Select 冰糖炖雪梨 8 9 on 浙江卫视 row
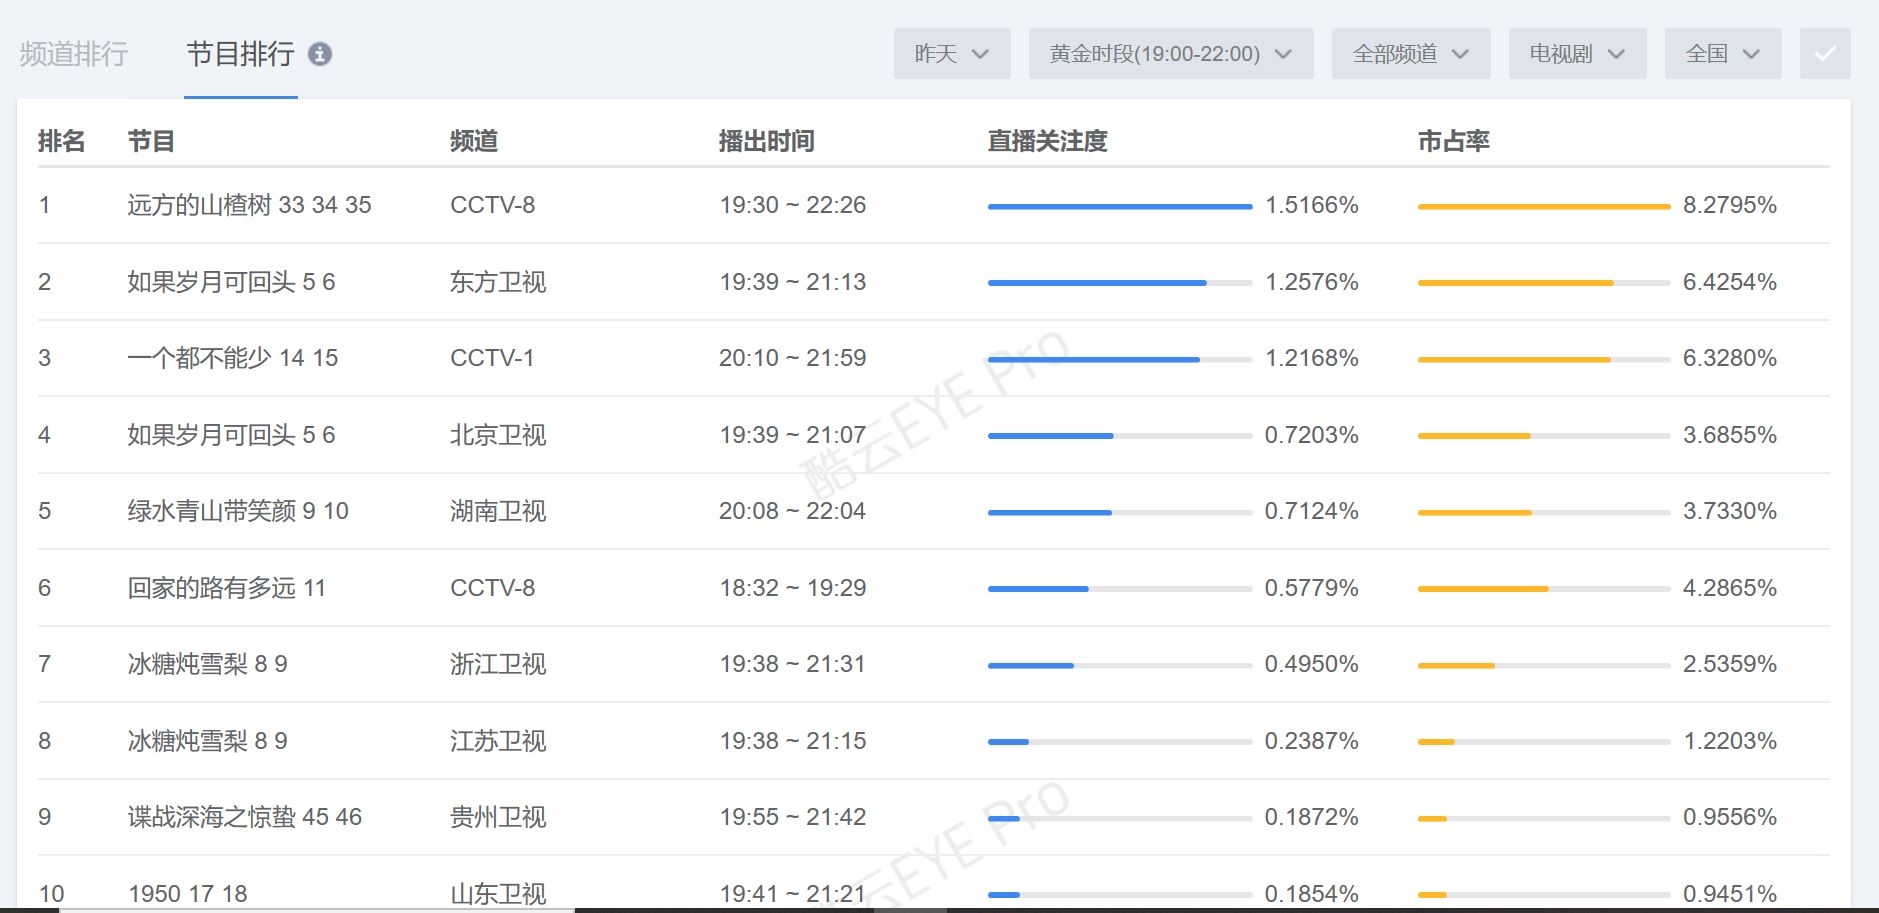Image resolution: width=1879 pixels, height=913 pixels. [207, 664]
